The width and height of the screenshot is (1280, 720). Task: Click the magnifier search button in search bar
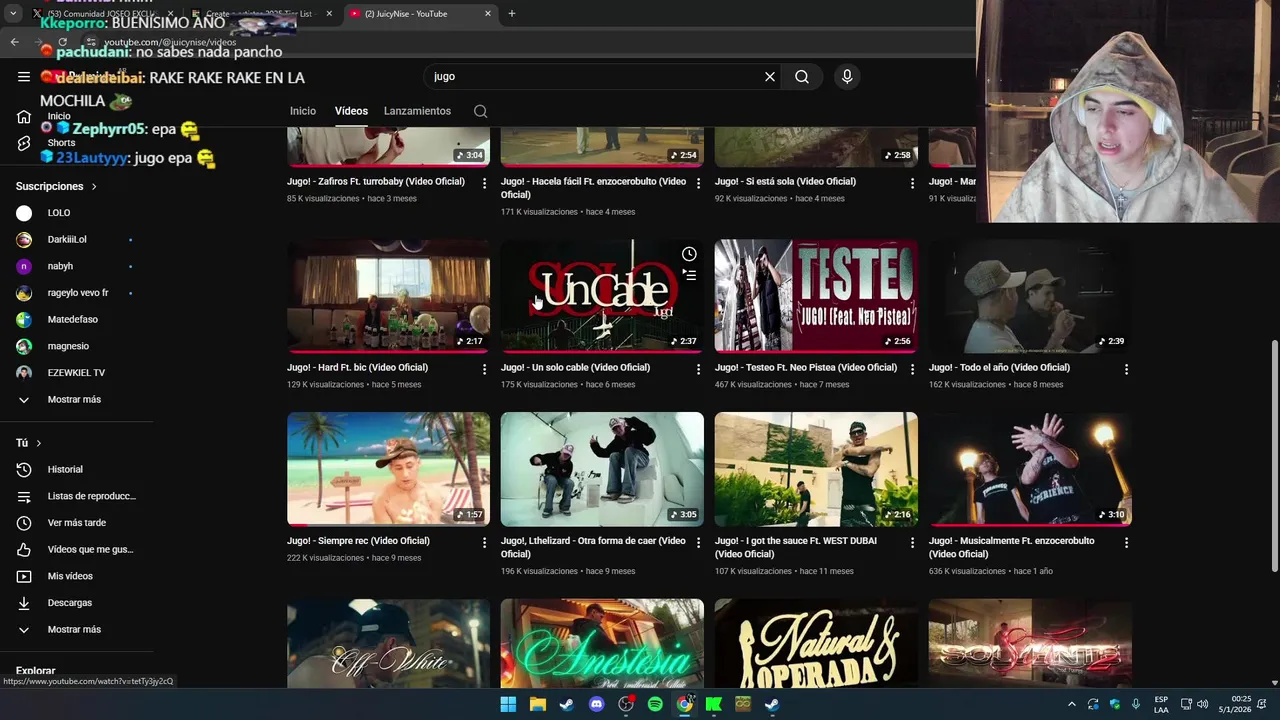point(802,77)
